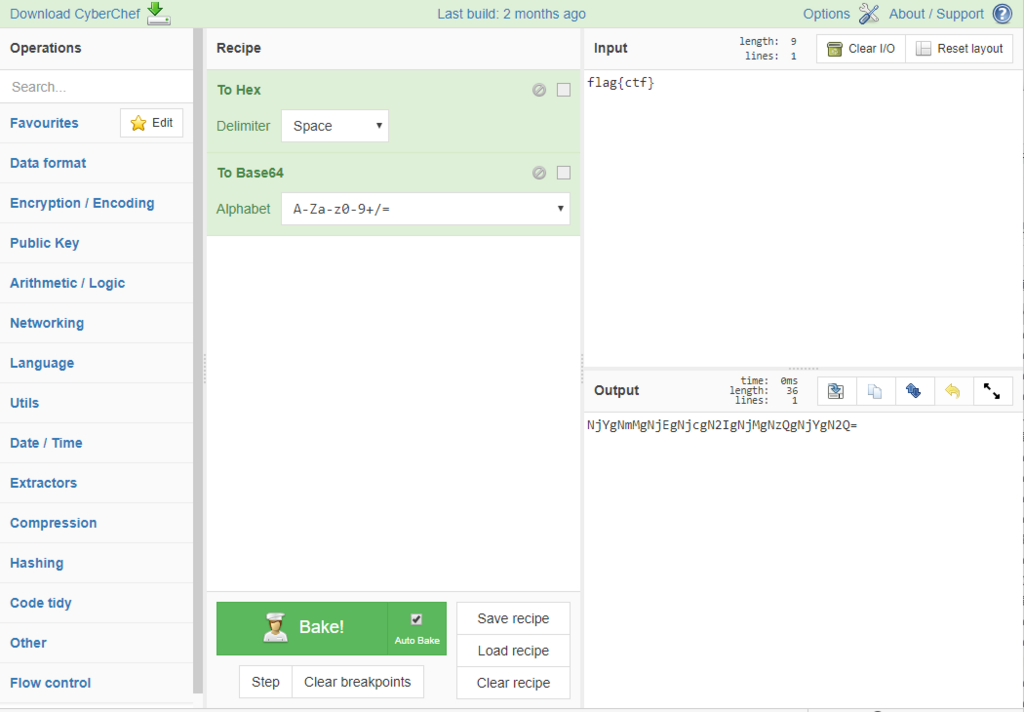Click in the Input text area with flag{ctf}
The width and height of the screenshot is (1024, 712).
pyautogui.click(x=803, y=218)
